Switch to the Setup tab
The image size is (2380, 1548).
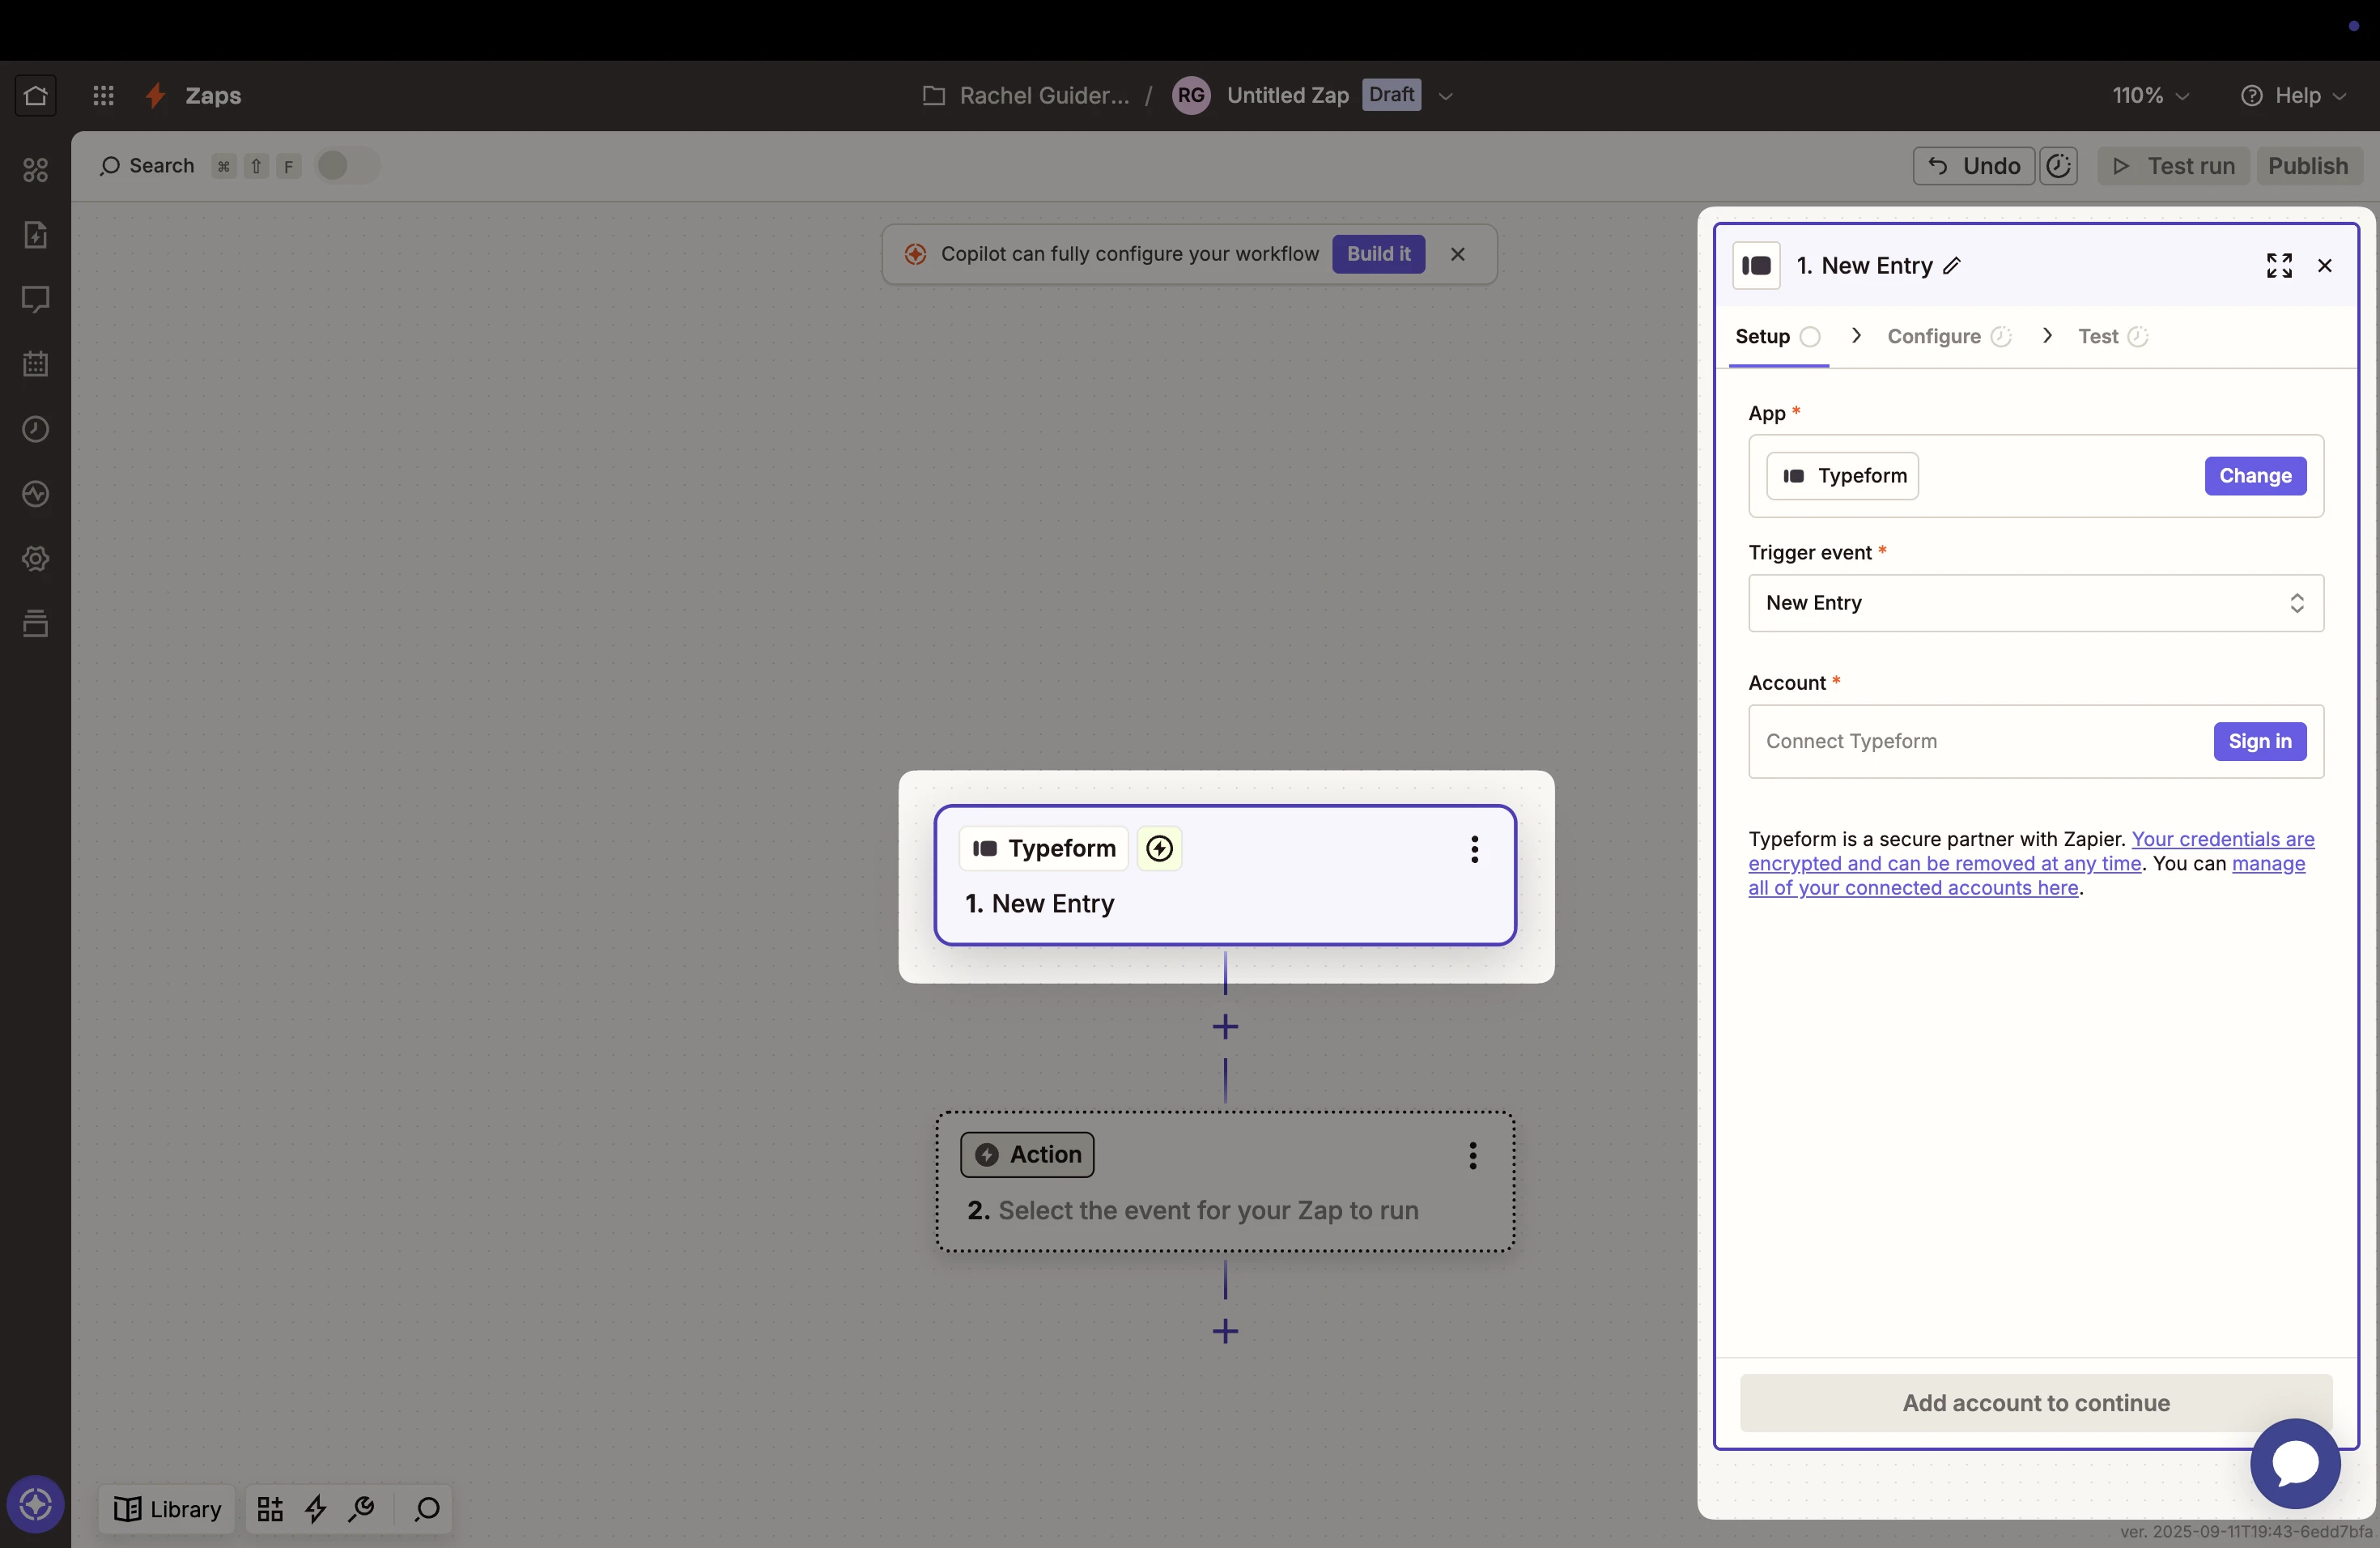pos(1777,337)
